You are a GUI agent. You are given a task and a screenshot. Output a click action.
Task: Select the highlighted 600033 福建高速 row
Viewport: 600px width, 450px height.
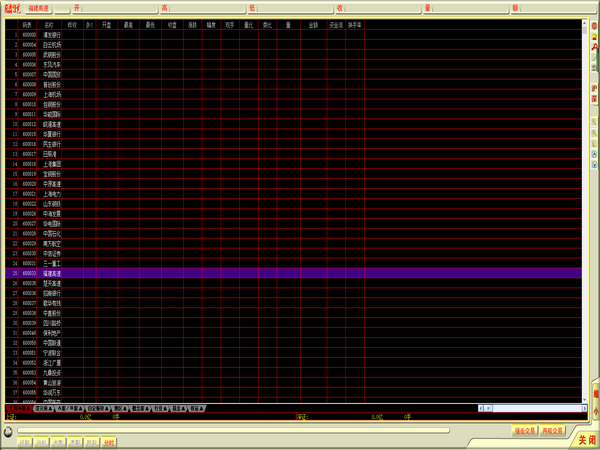[x=50, y=273]
